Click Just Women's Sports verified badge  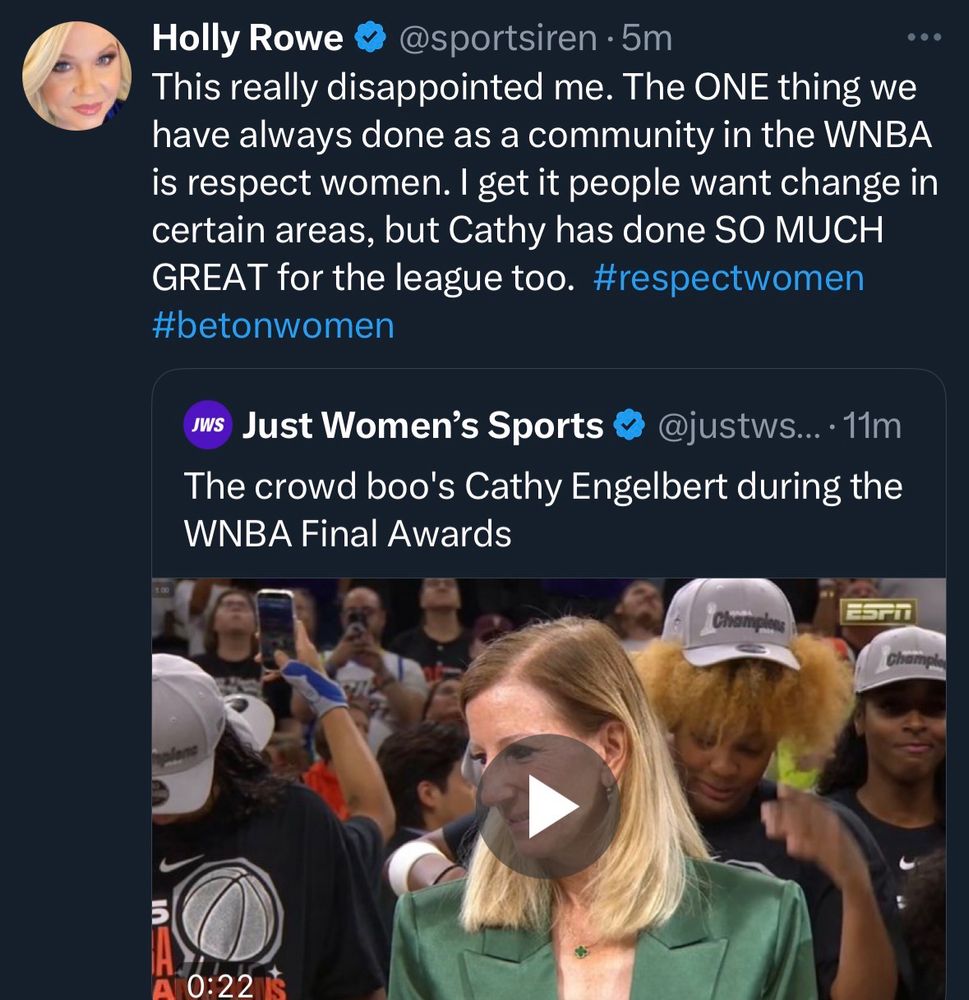[628, 427]
